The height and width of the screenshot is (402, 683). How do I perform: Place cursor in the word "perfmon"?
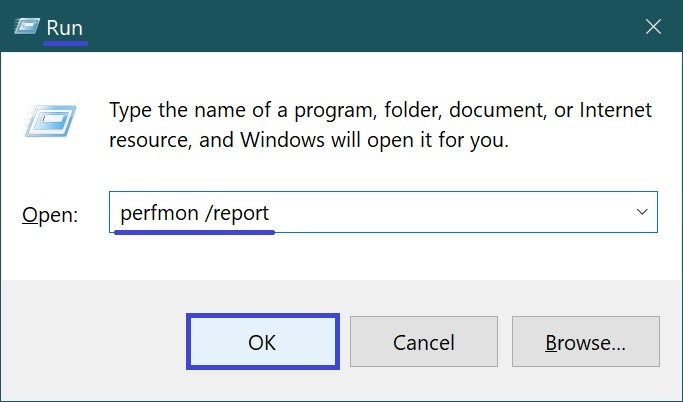(159, 213)
